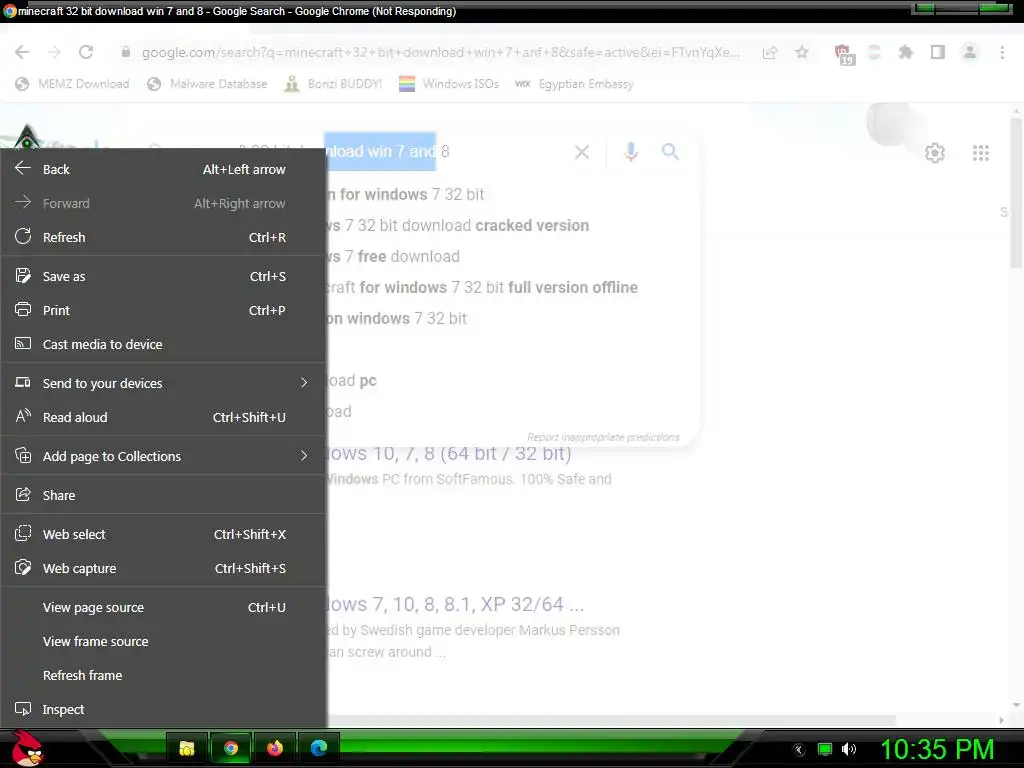Viewport: 1024px width, 768px height.
Task: Expand Send to your devices submenu
Action: tap(163, 383)
